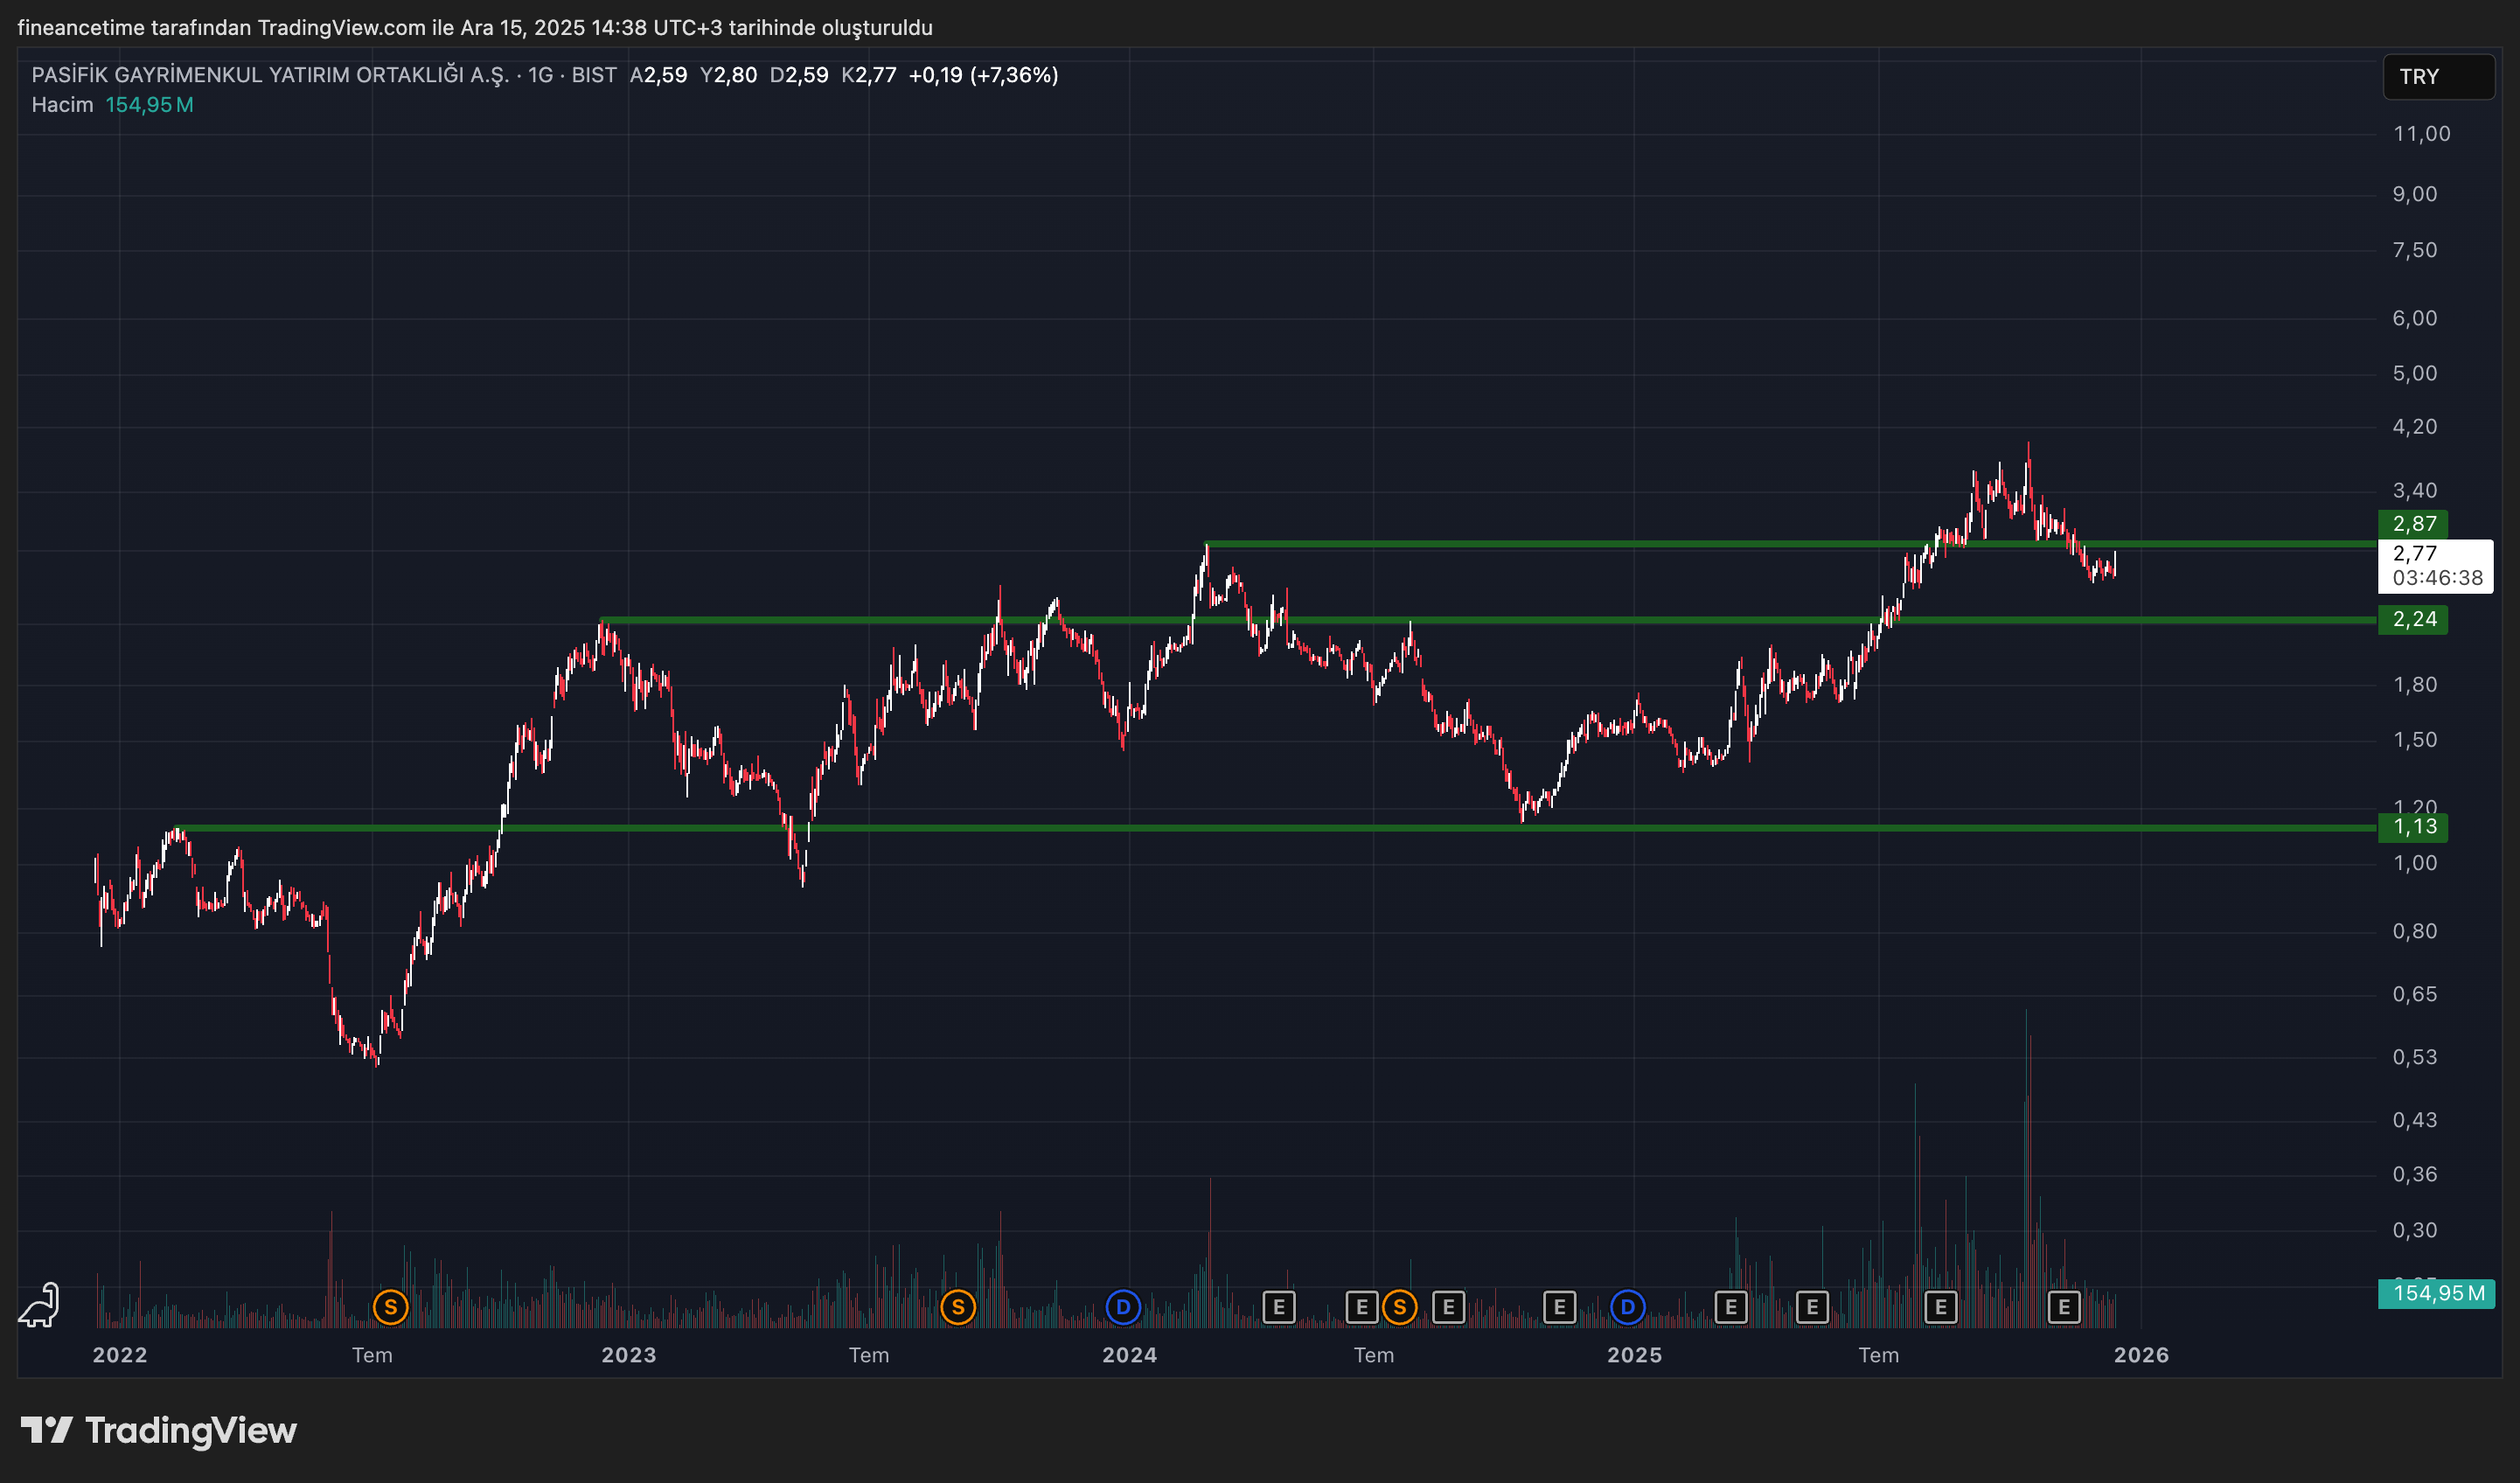Viewport: 2520px width, 1483px height.
Task: Click the orange S marker near Tem 2024
Action: pos(1399,1306)
